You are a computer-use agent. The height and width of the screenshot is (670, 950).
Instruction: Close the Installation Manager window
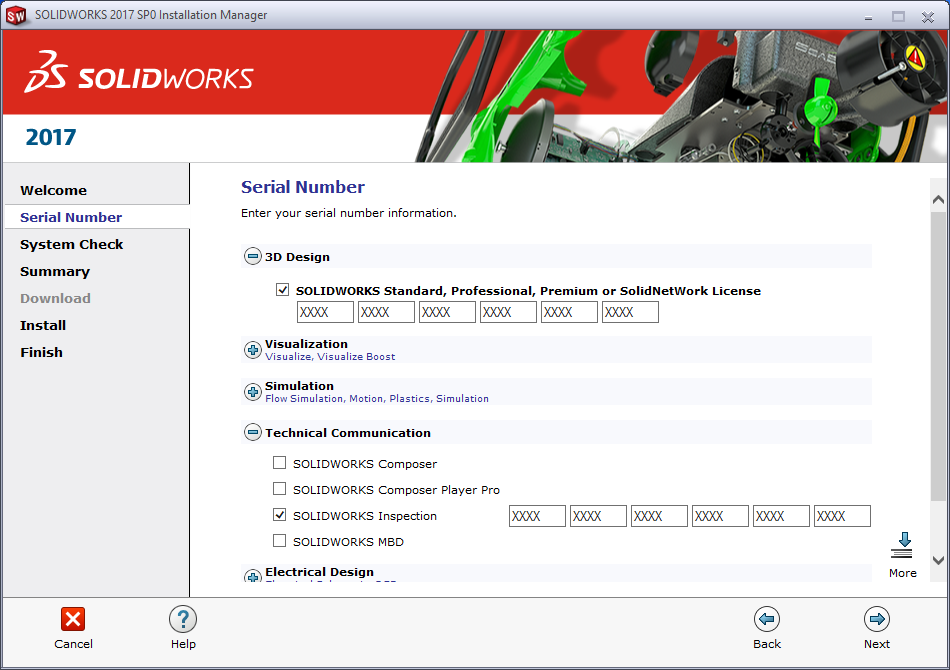(928, 17)
